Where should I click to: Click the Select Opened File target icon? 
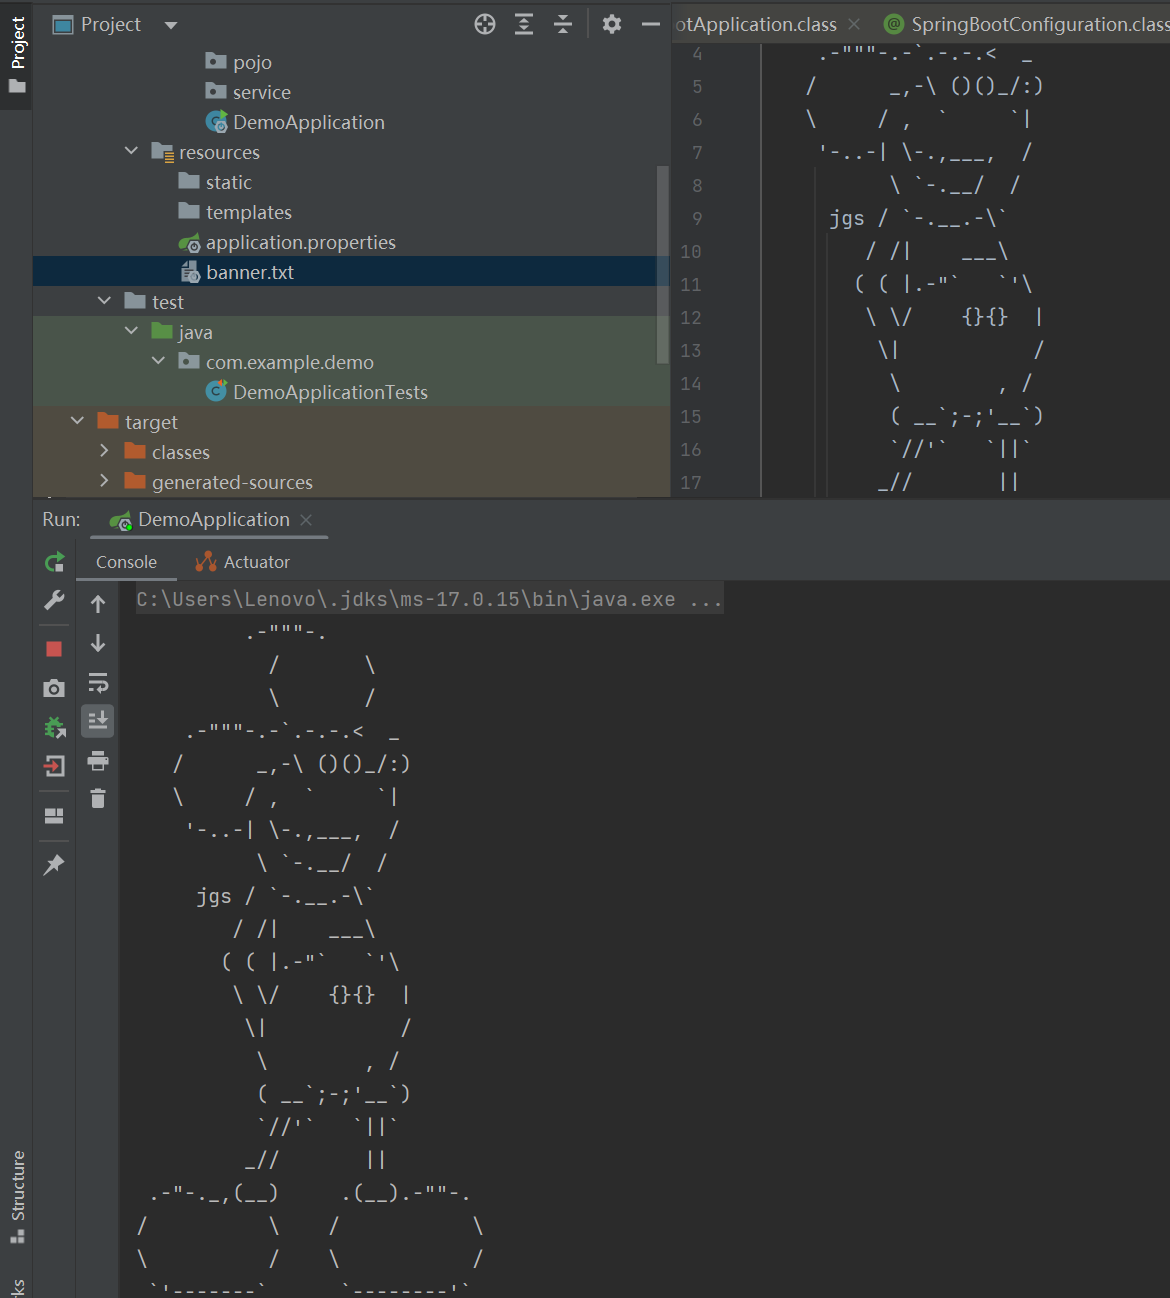(485, 25)
